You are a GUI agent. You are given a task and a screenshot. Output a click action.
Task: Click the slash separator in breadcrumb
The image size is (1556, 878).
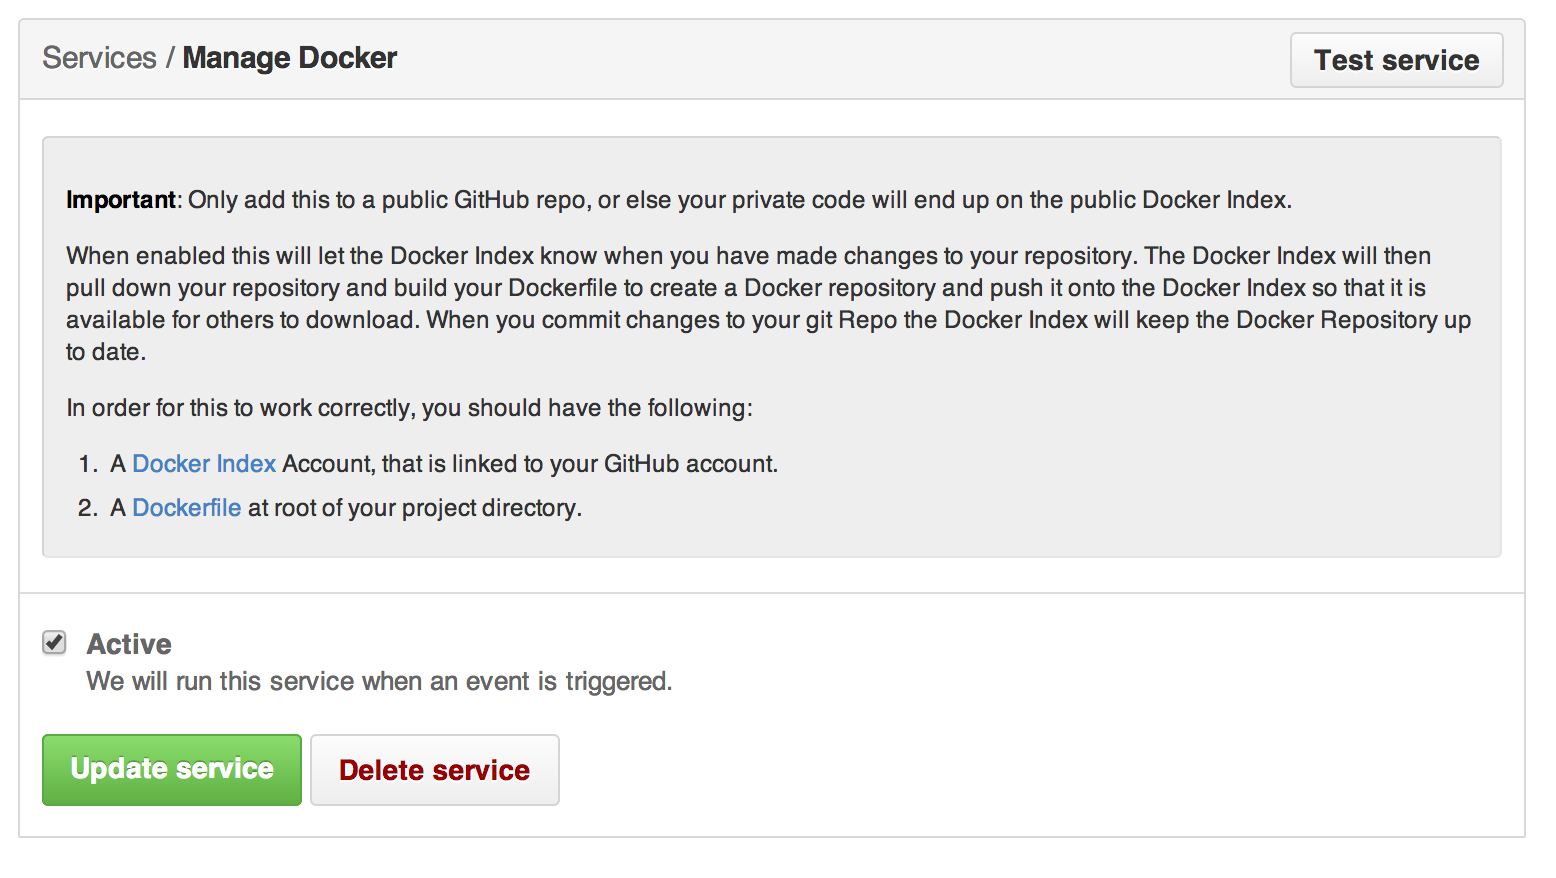(170, 58)
